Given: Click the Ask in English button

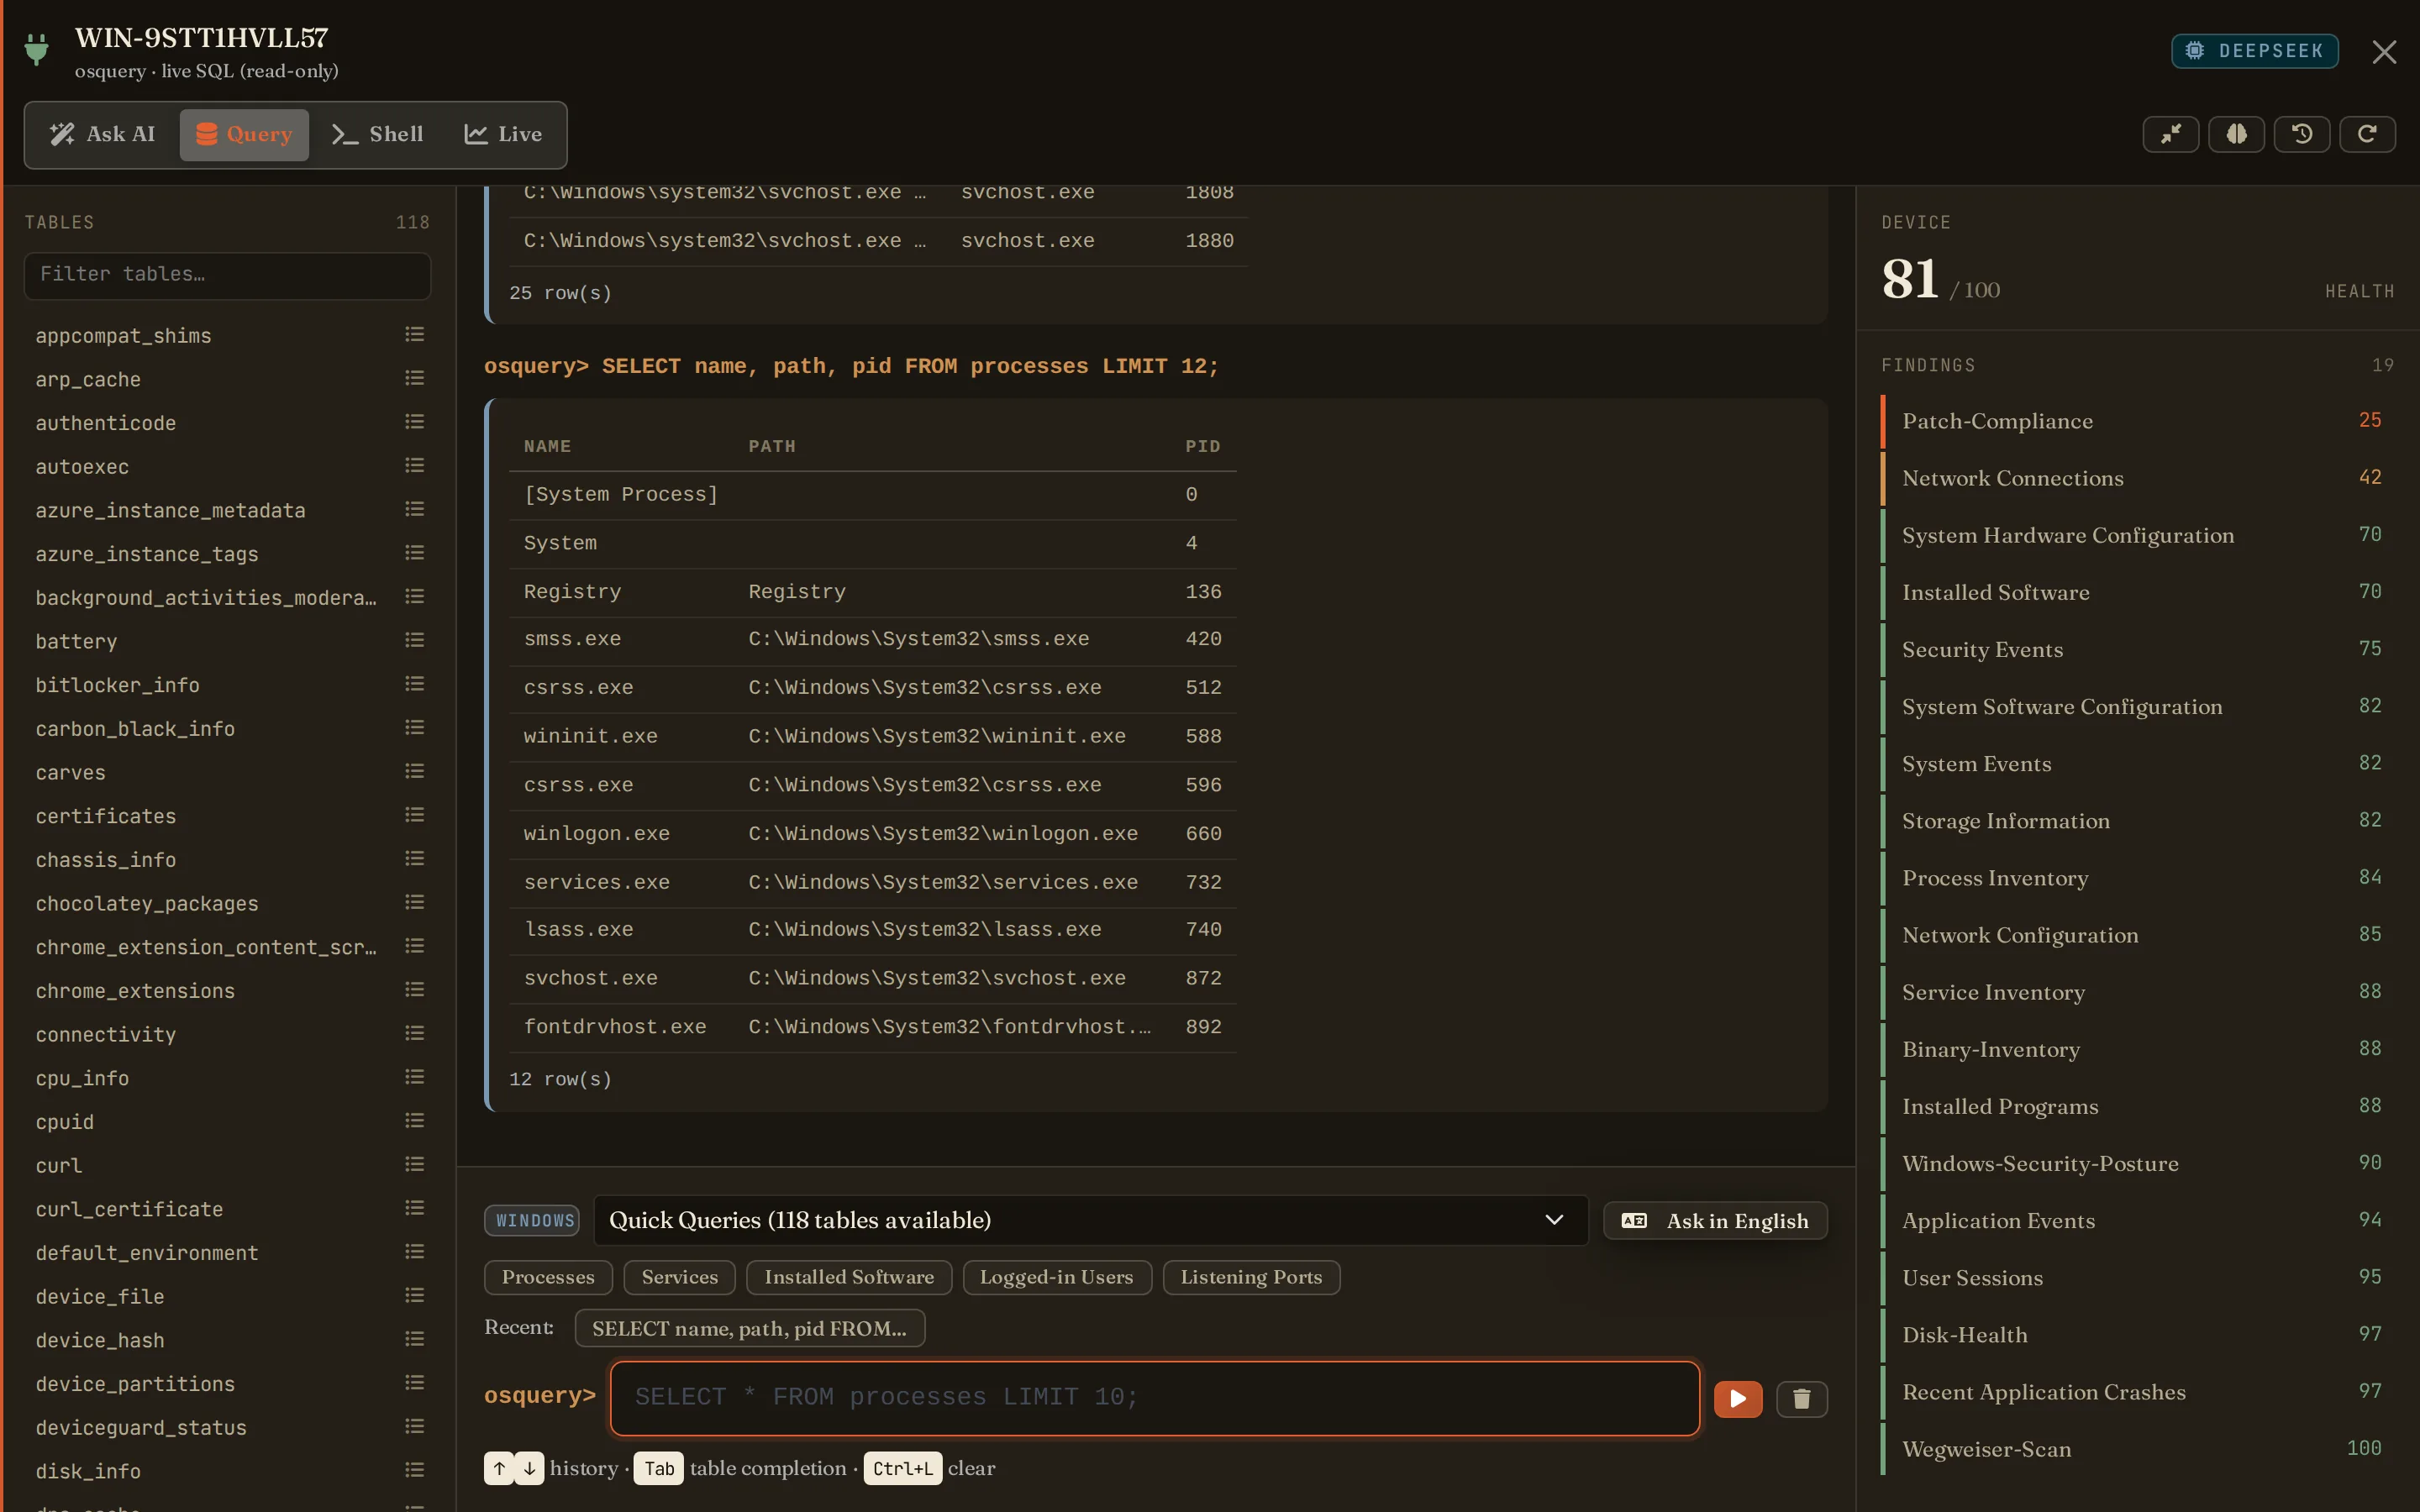Looking at the screenshot, I should click(x=1715, y=1221).
